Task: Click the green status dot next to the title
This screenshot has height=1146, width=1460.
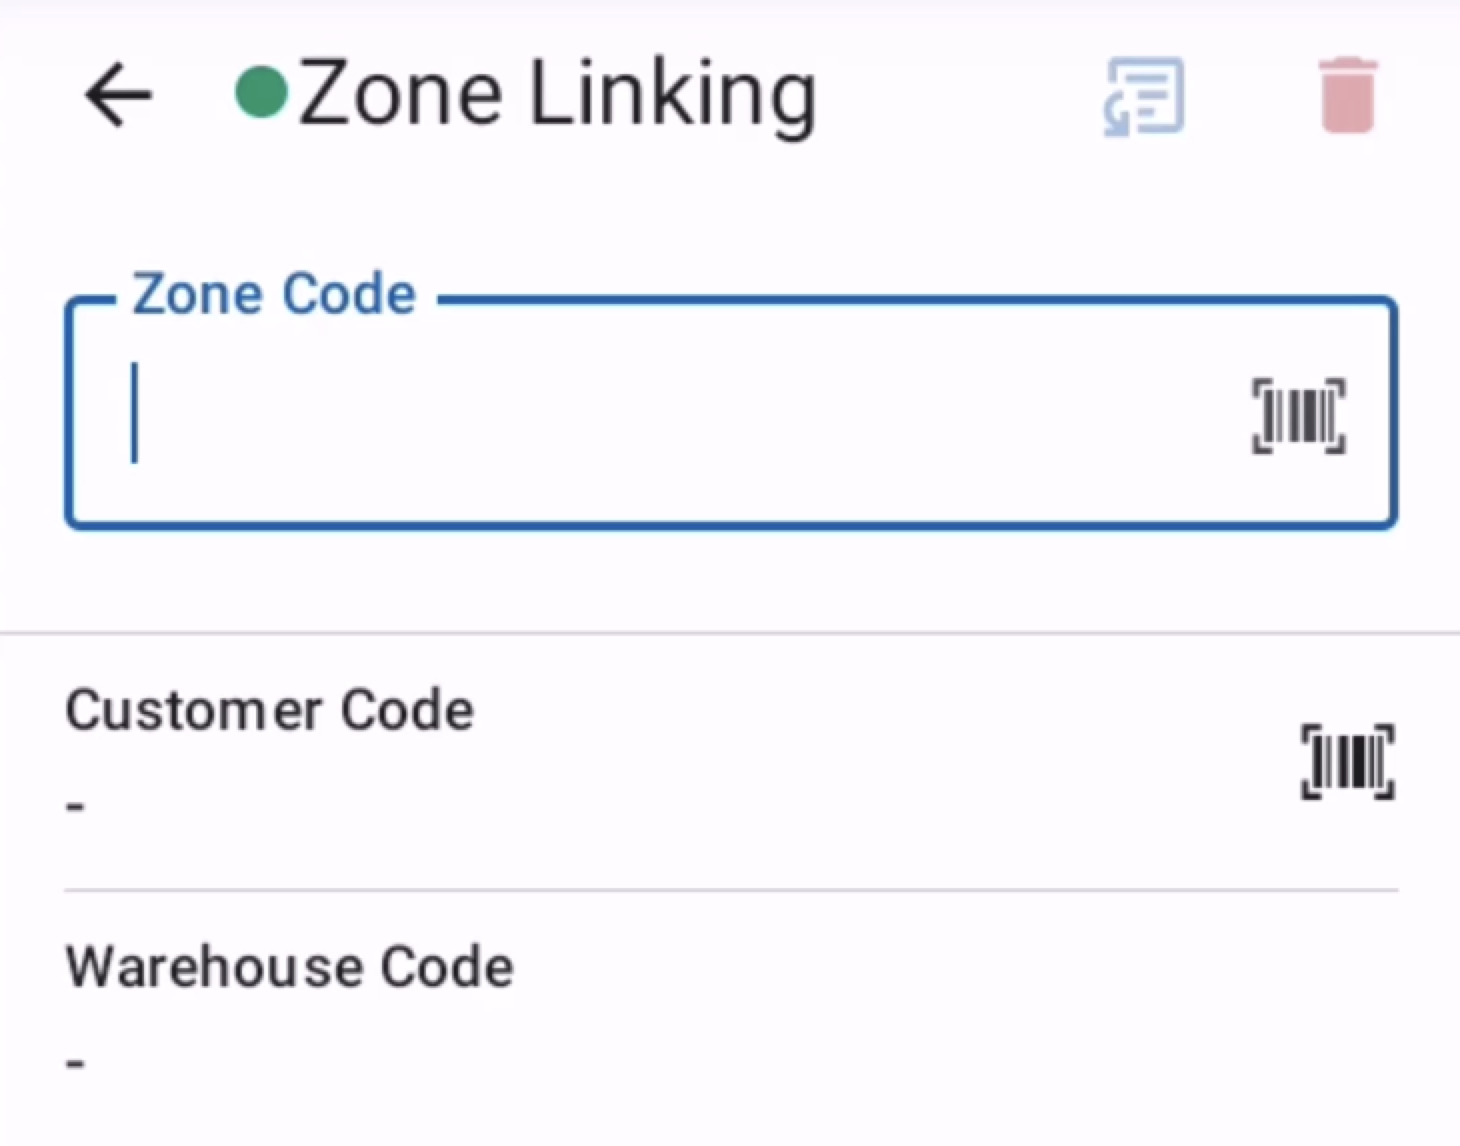Action: pos(261,92)
